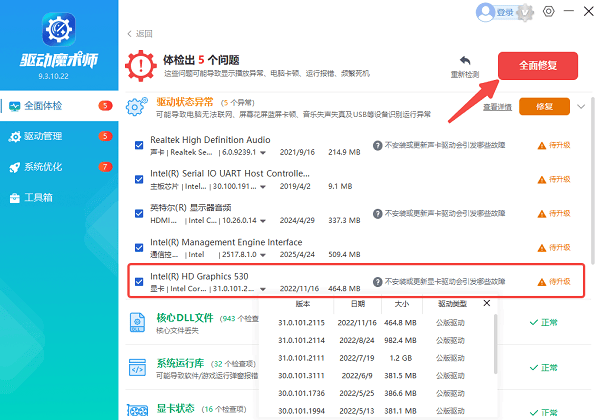The image size is (600, 420).
Task: Click 待升级 warning icon for Realtek audio
Action: click(x=541, y=145)
